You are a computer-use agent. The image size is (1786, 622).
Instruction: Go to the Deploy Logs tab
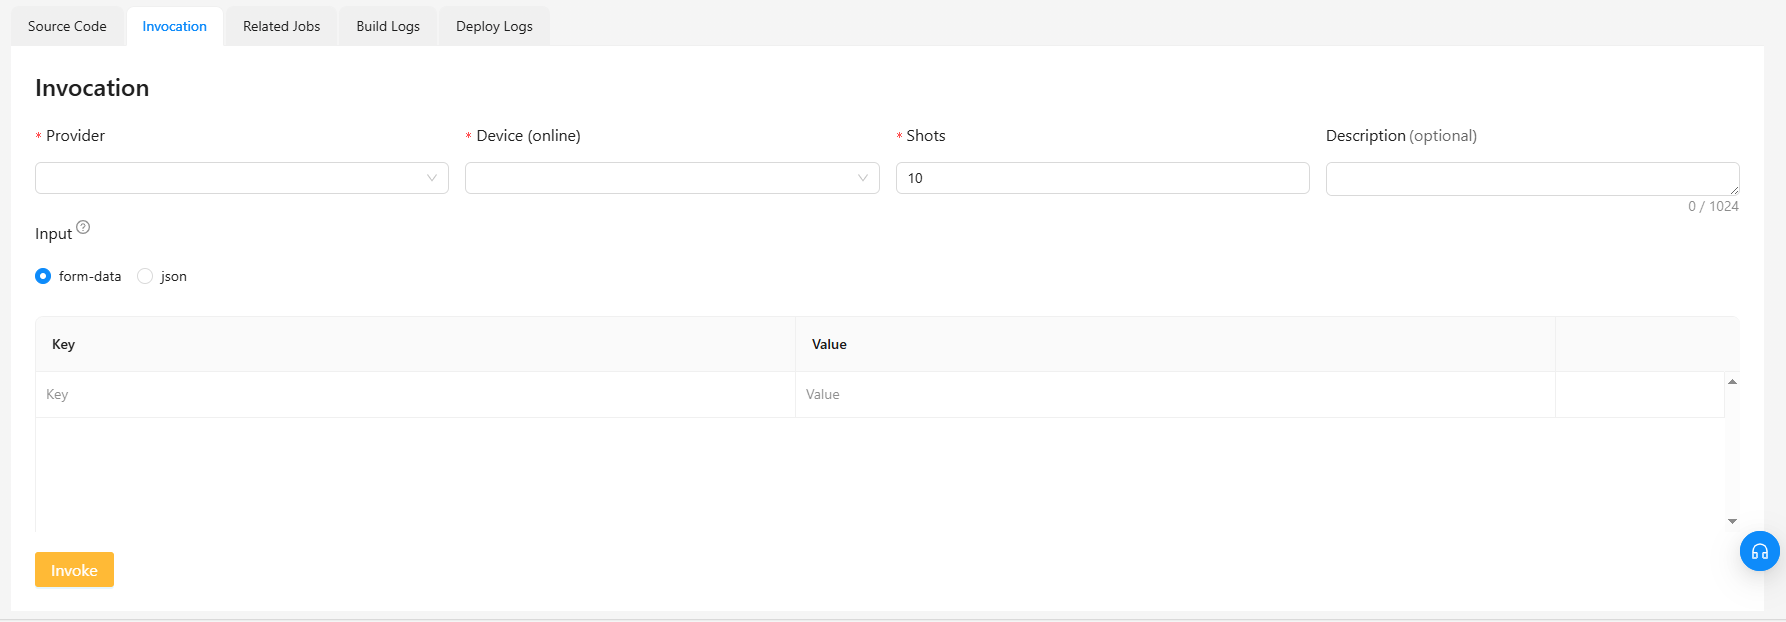pos(494,26)
